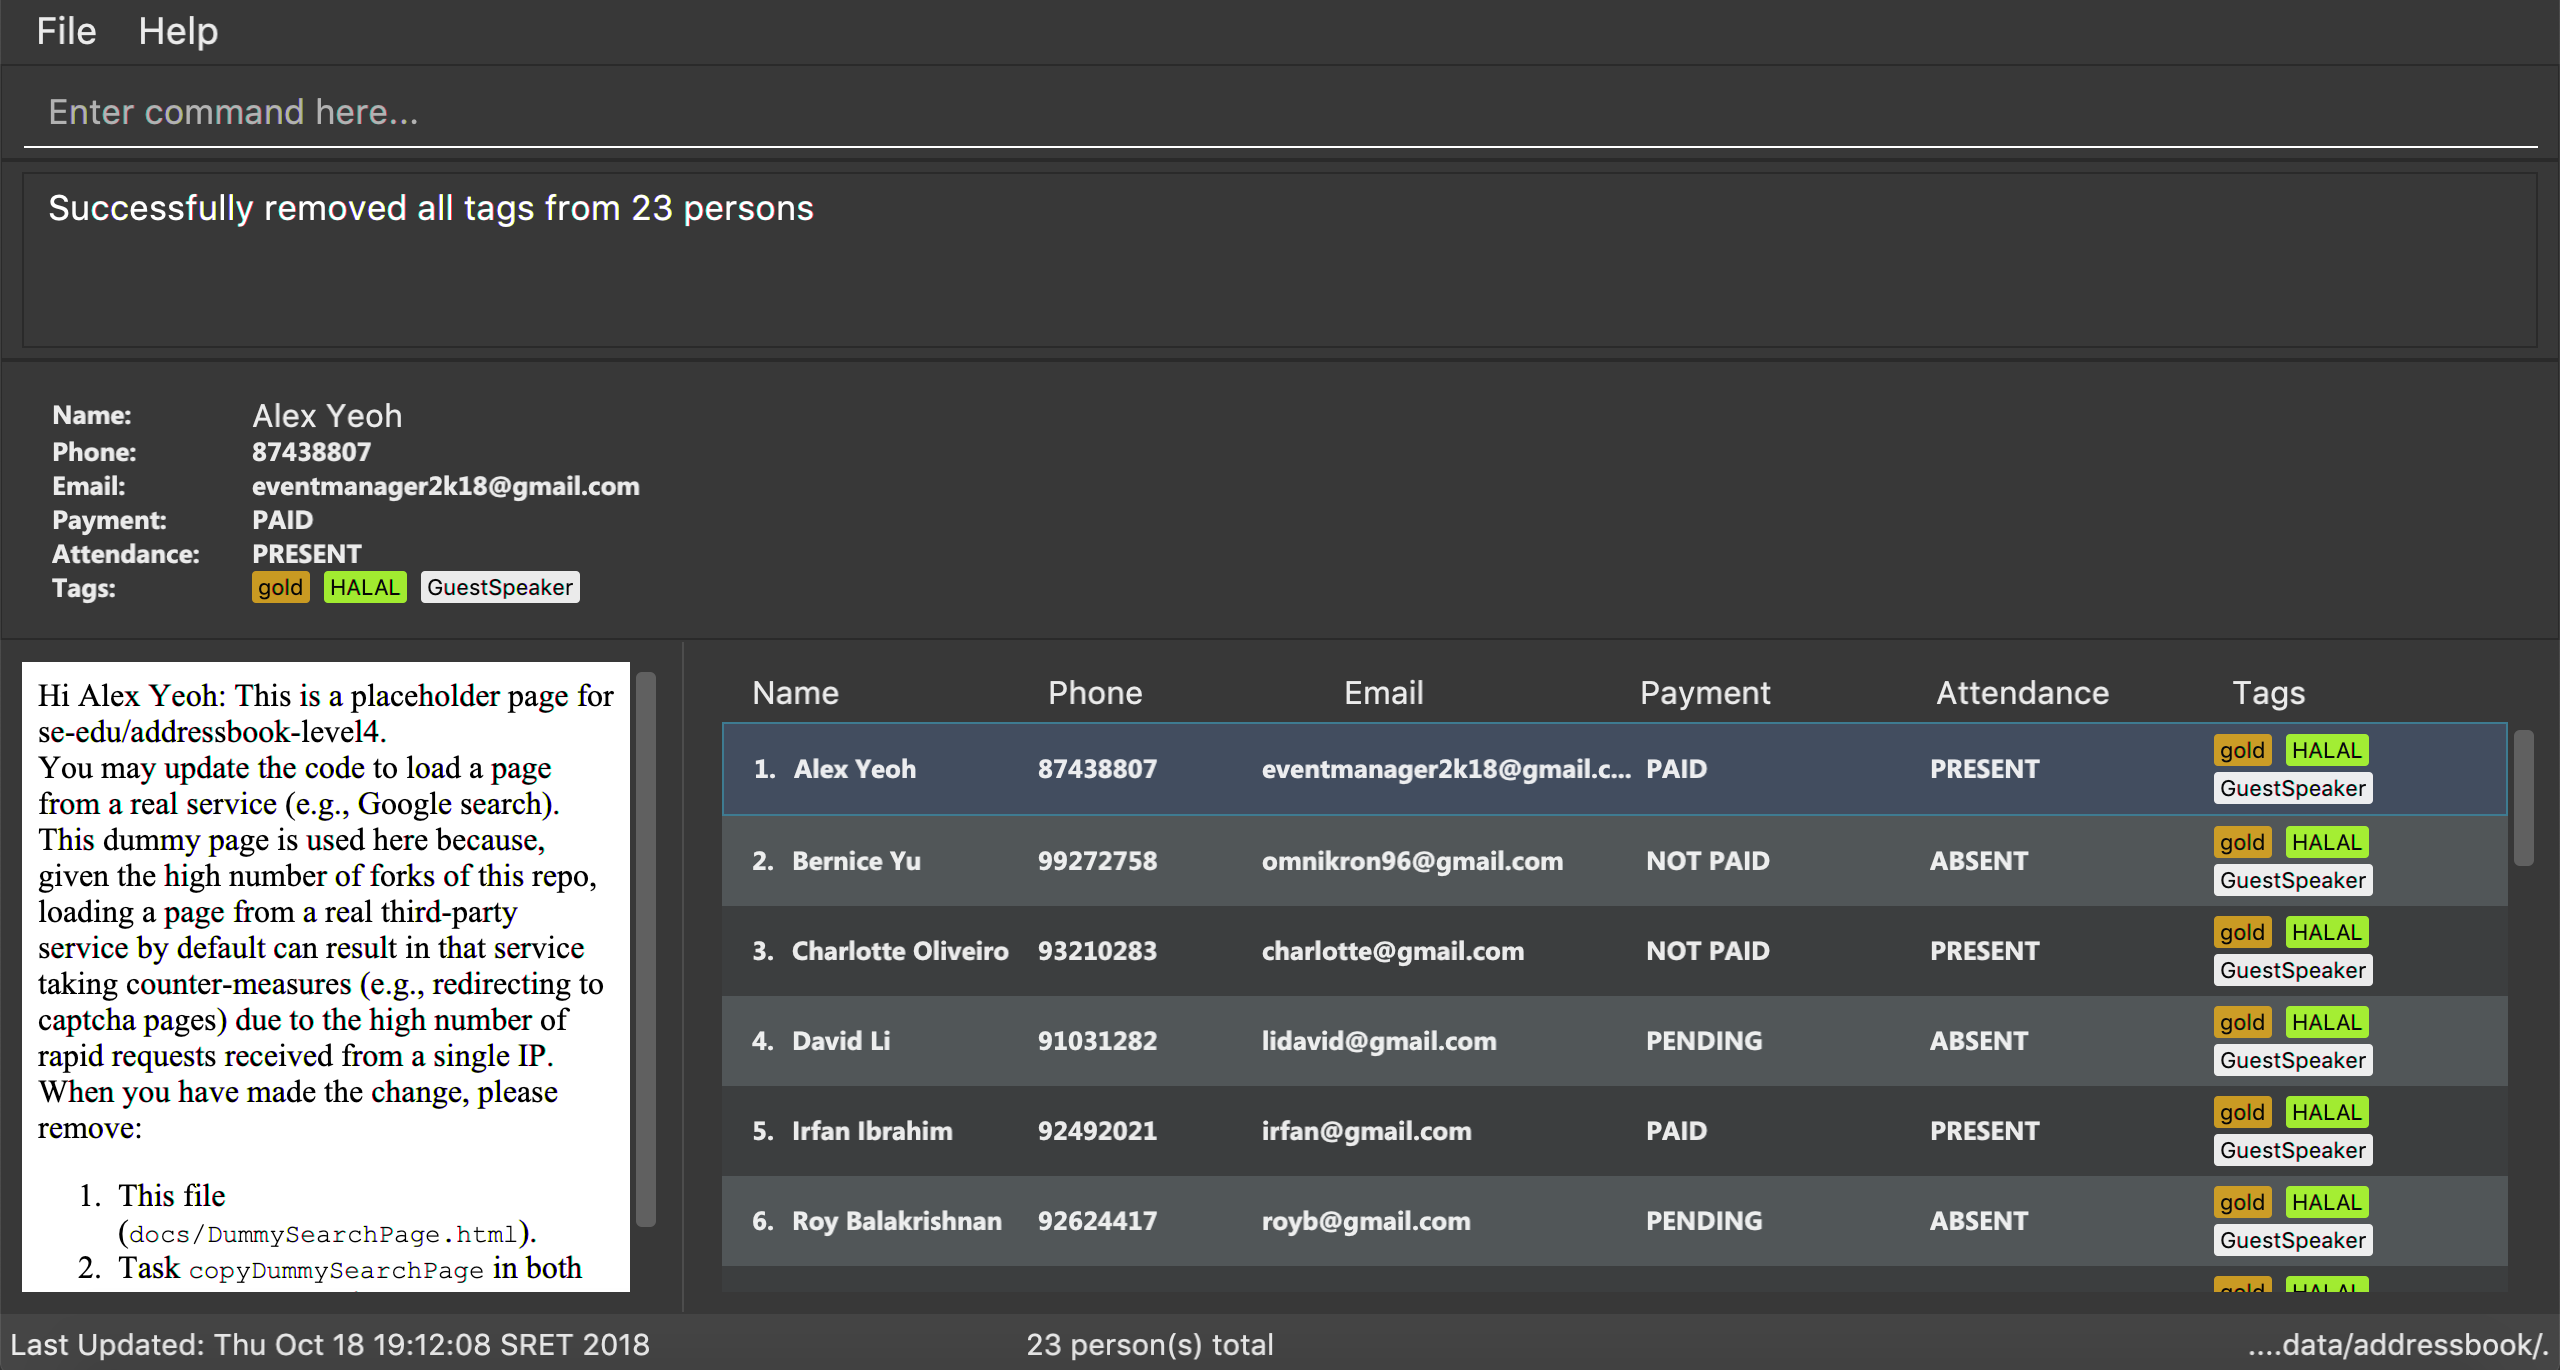The height and width of the screenshot is (1370, 2560).
Task: Click Bernice Yu's gold tag
Action: click(x=2242, y=842)
